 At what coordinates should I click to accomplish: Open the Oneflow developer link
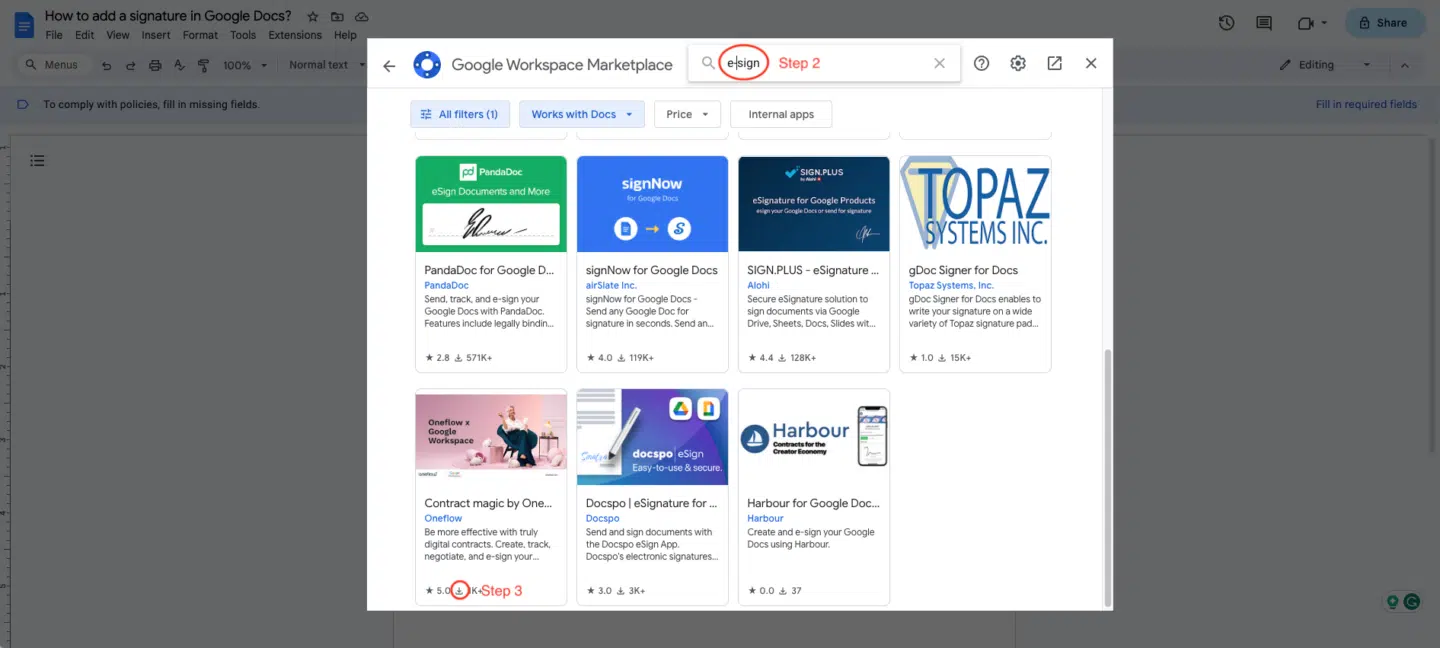443,518
